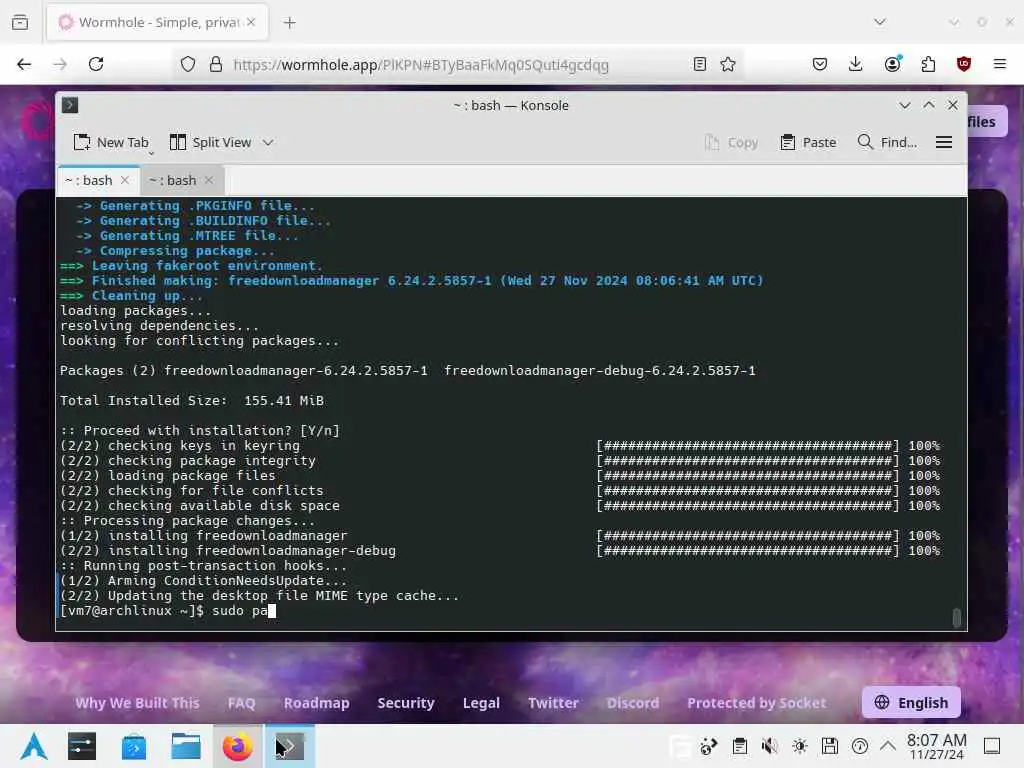Expand the hidden system tray icons arrow
The image size is (1024, 768).
(888, 745)
